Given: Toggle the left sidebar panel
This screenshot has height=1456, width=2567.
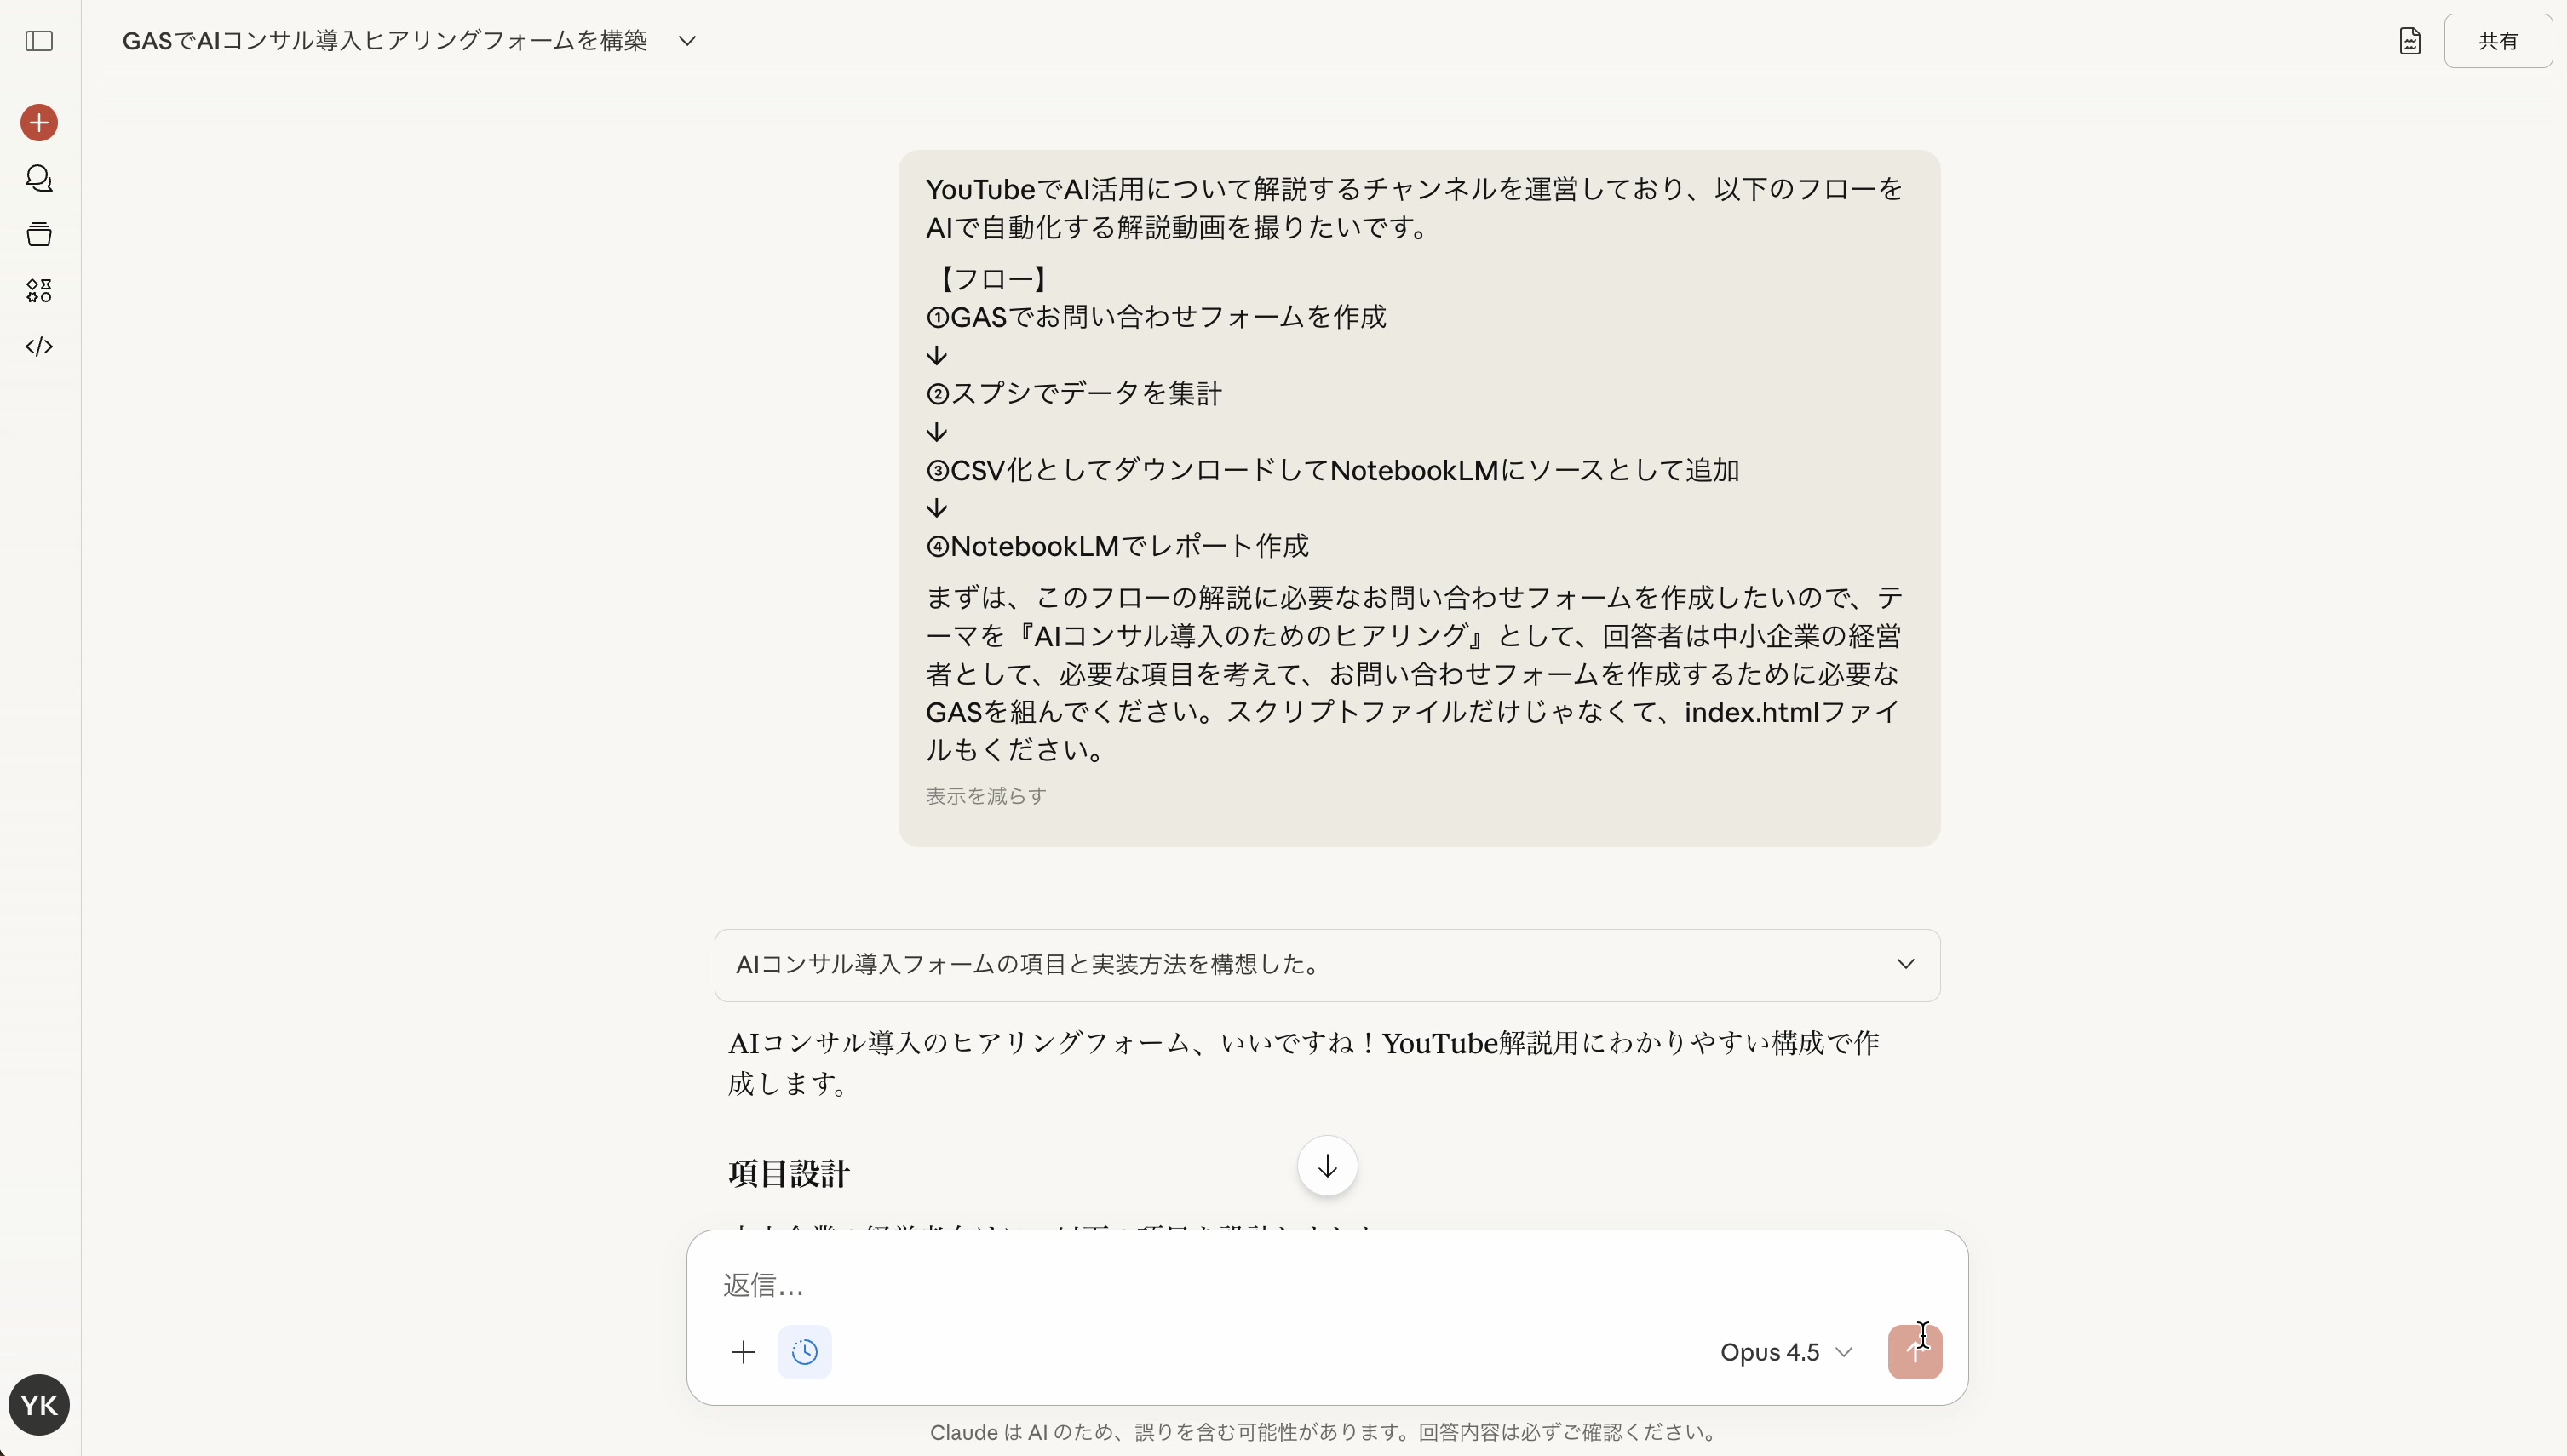Looking at the screenshot, I should (38, 42).
